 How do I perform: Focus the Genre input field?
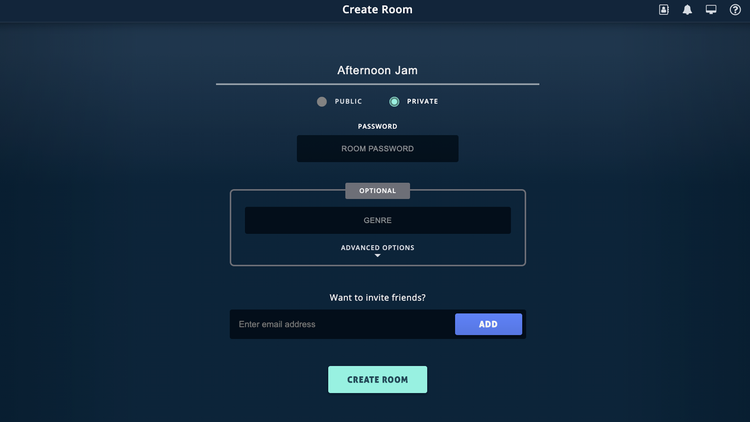click(x=377, y=221)
